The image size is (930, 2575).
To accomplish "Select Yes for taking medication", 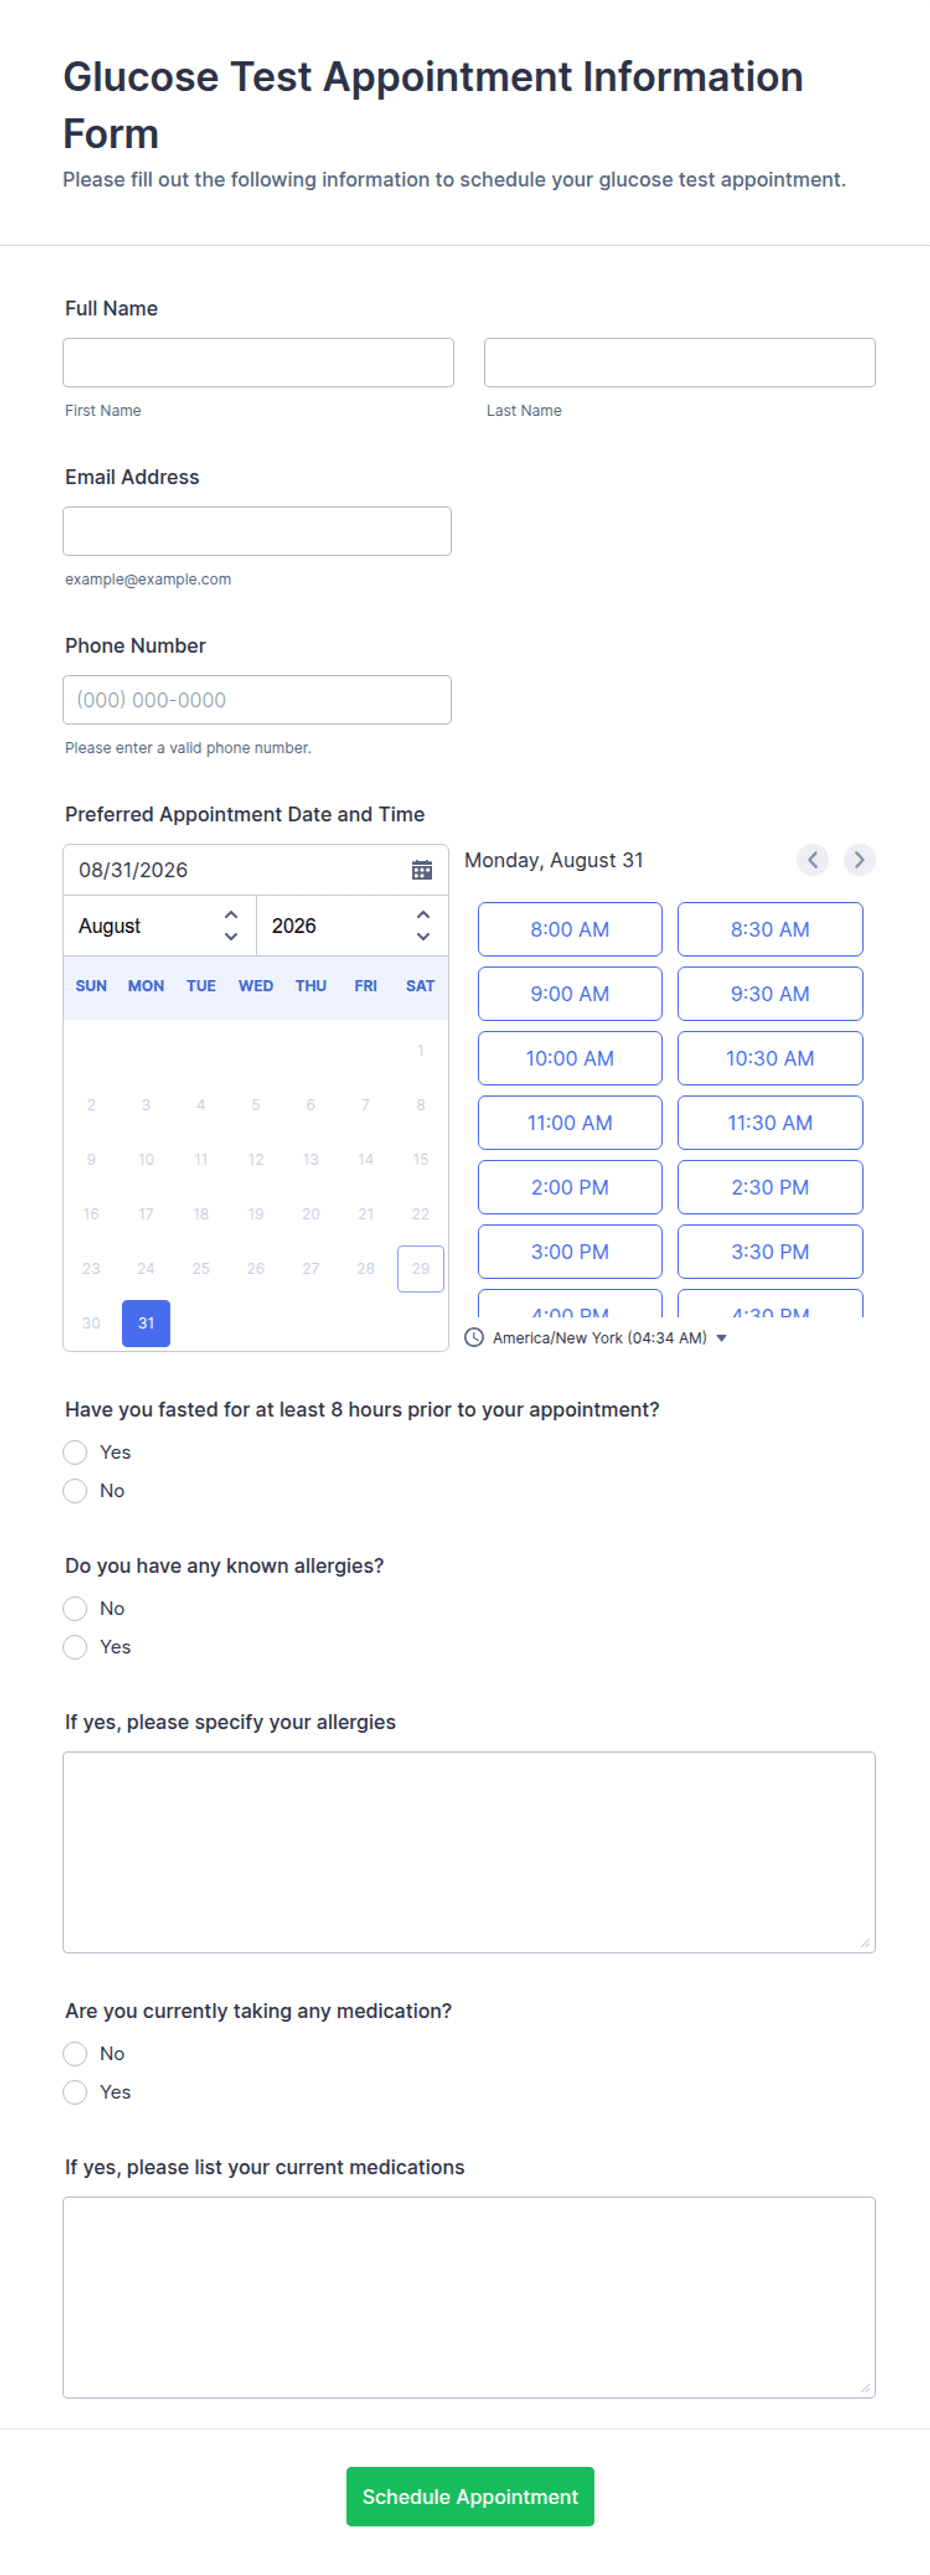I will tap(75, 2091).
